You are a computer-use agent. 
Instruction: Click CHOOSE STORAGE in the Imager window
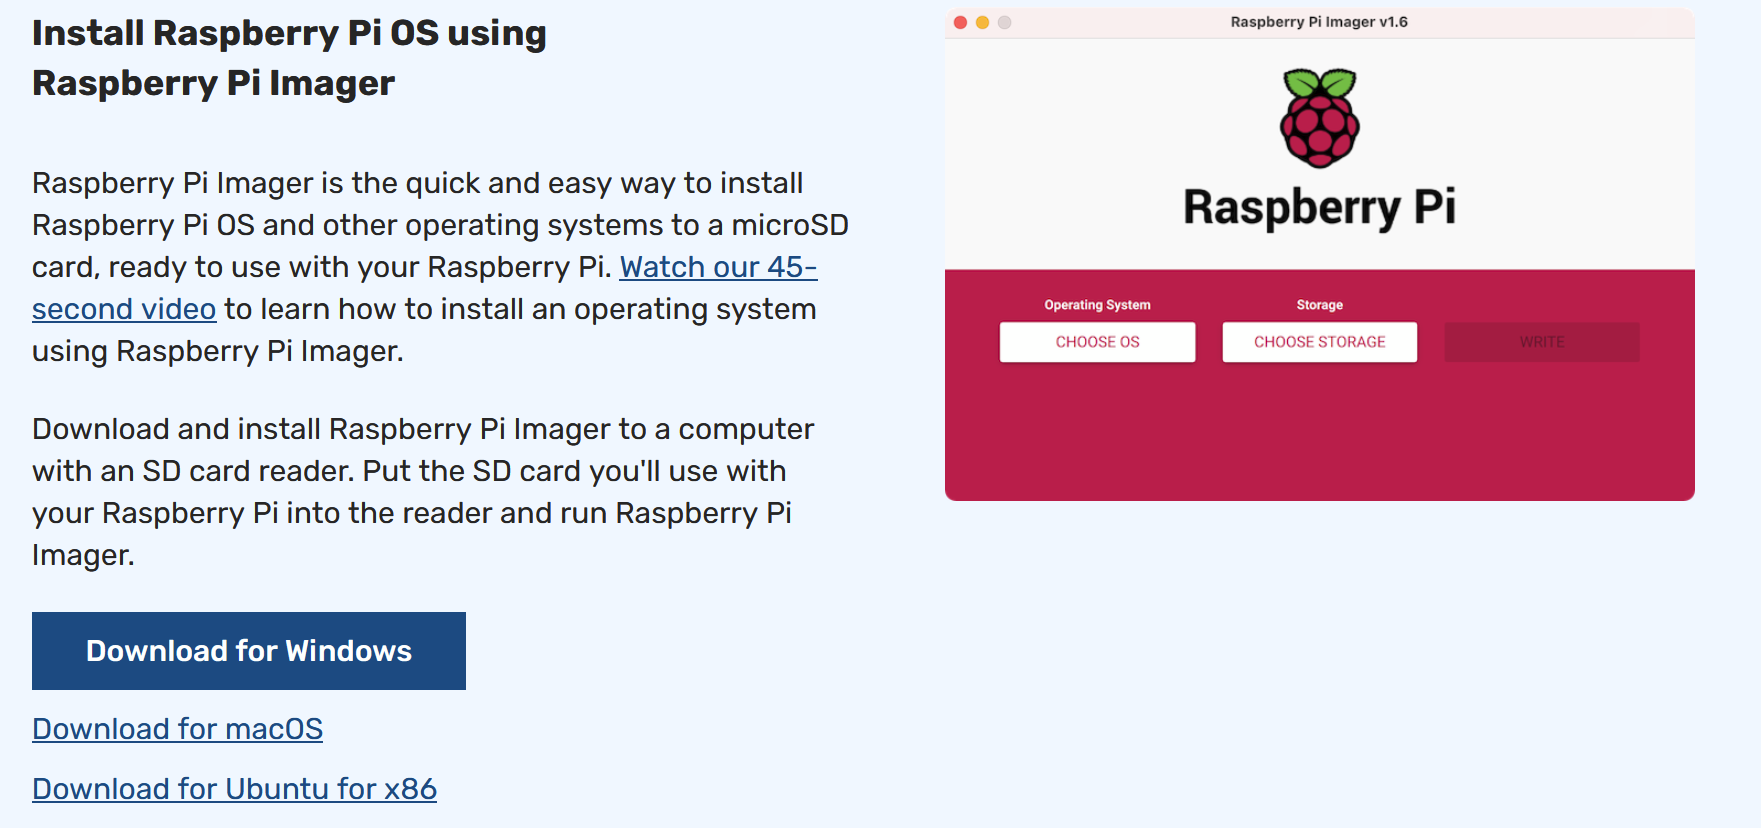click(1319, 342)
